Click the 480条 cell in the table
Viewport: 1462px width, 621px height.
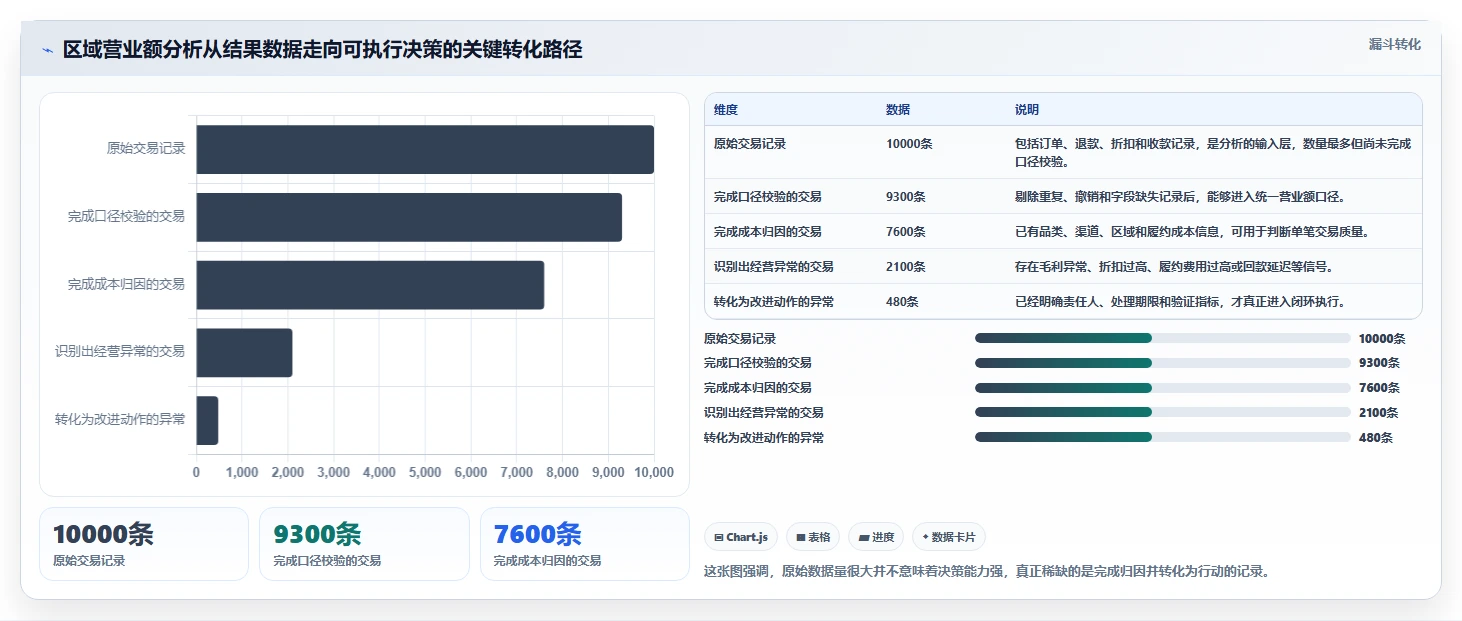[x=902, y=302]
